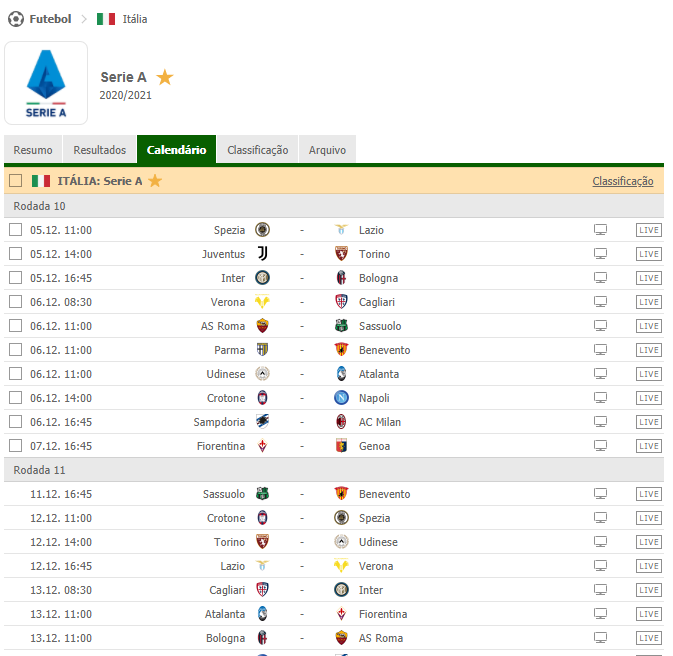Check the Udinese - Atalanta match checkbox
Screen dimensions: 673x656
(x=15, y=374)
